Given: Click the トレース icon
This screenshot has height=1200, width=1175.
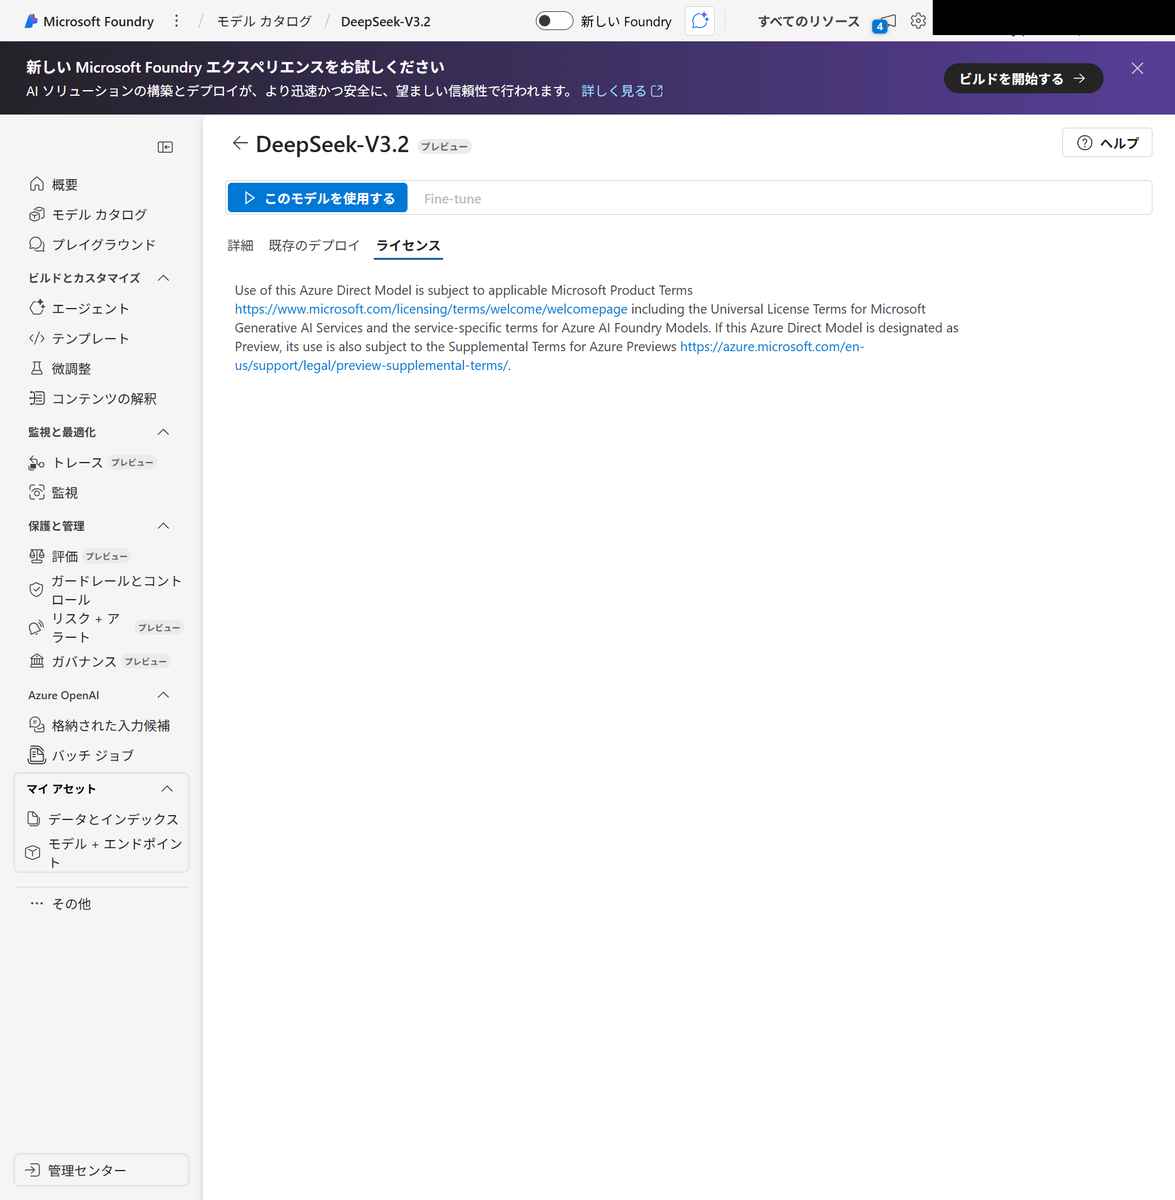Looking at the screenshot, I should pyautogui.click(x=37, y=462).
